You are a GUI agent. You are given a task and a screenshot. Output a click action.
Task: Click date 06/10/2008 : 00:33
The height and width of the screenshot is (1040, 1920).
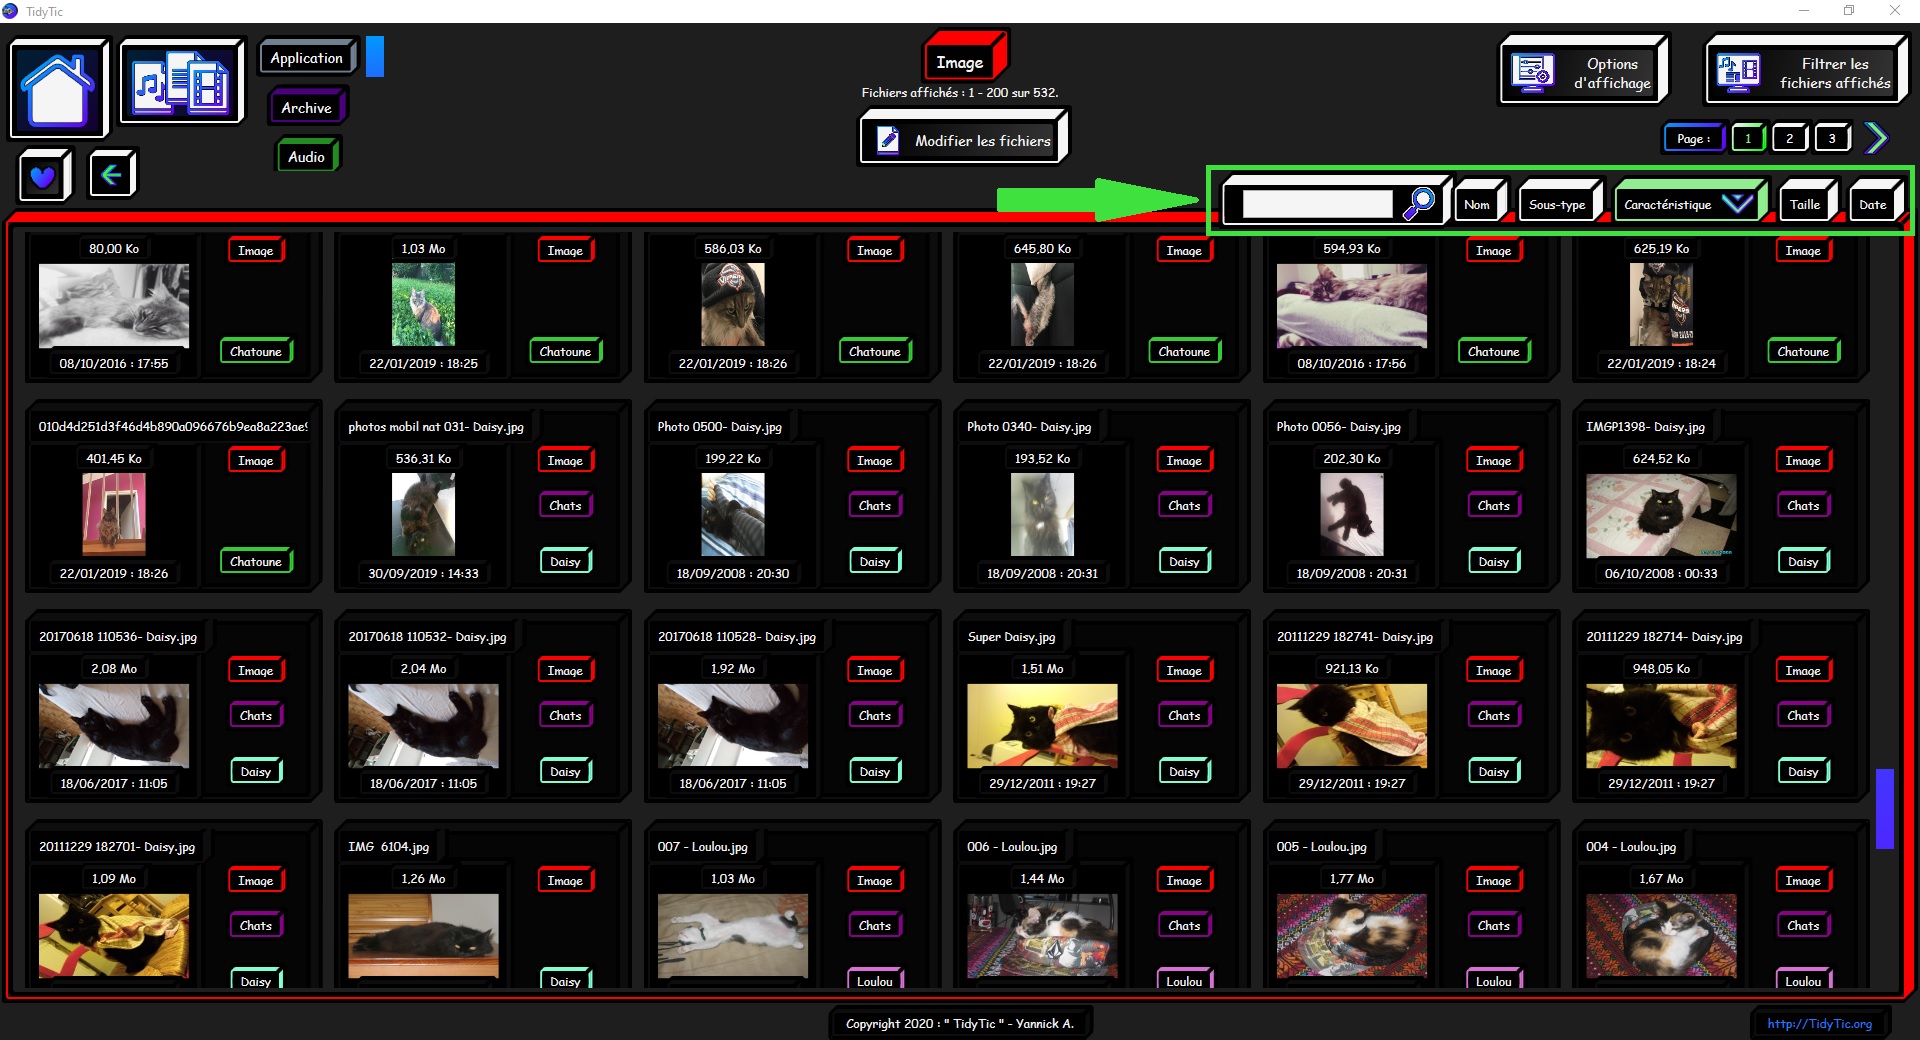pos(1661,573)
